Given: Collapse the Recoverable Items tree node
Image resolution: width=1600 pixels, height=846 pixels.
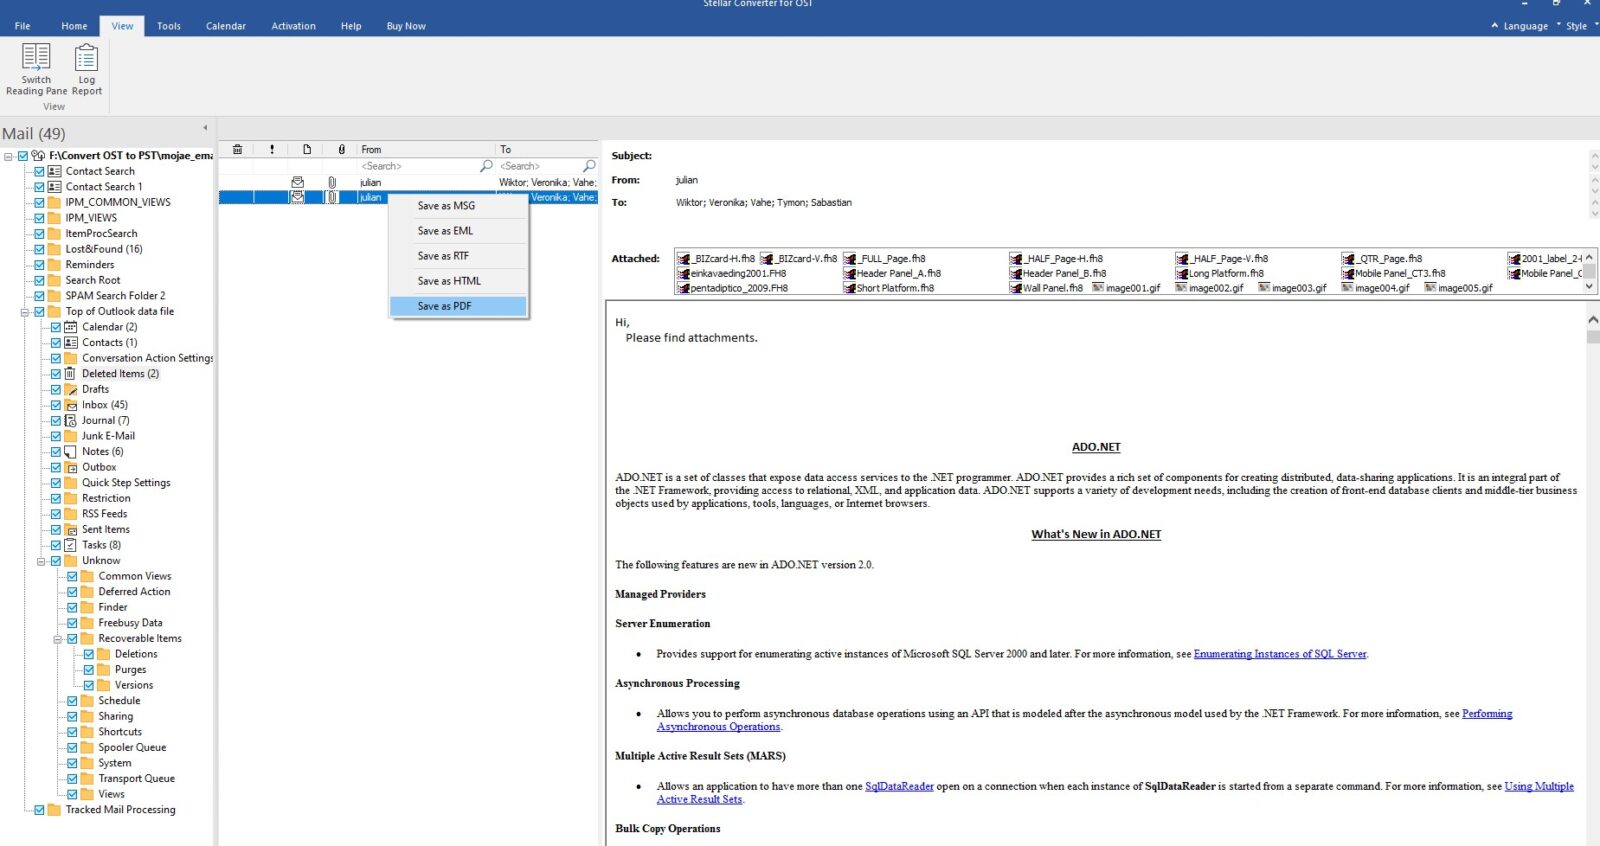Looking at the screenshot, I should tap(57, 639).
